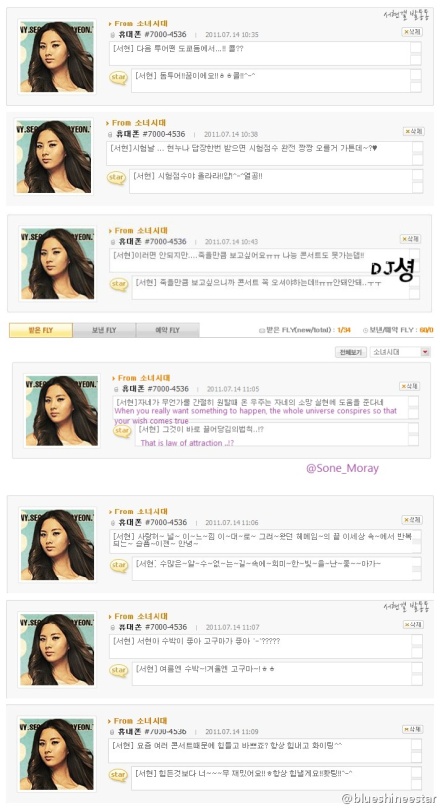Click the star icon on the 11:07 reply
Viewport: 440px width, 809px height.
pos(119,670)
